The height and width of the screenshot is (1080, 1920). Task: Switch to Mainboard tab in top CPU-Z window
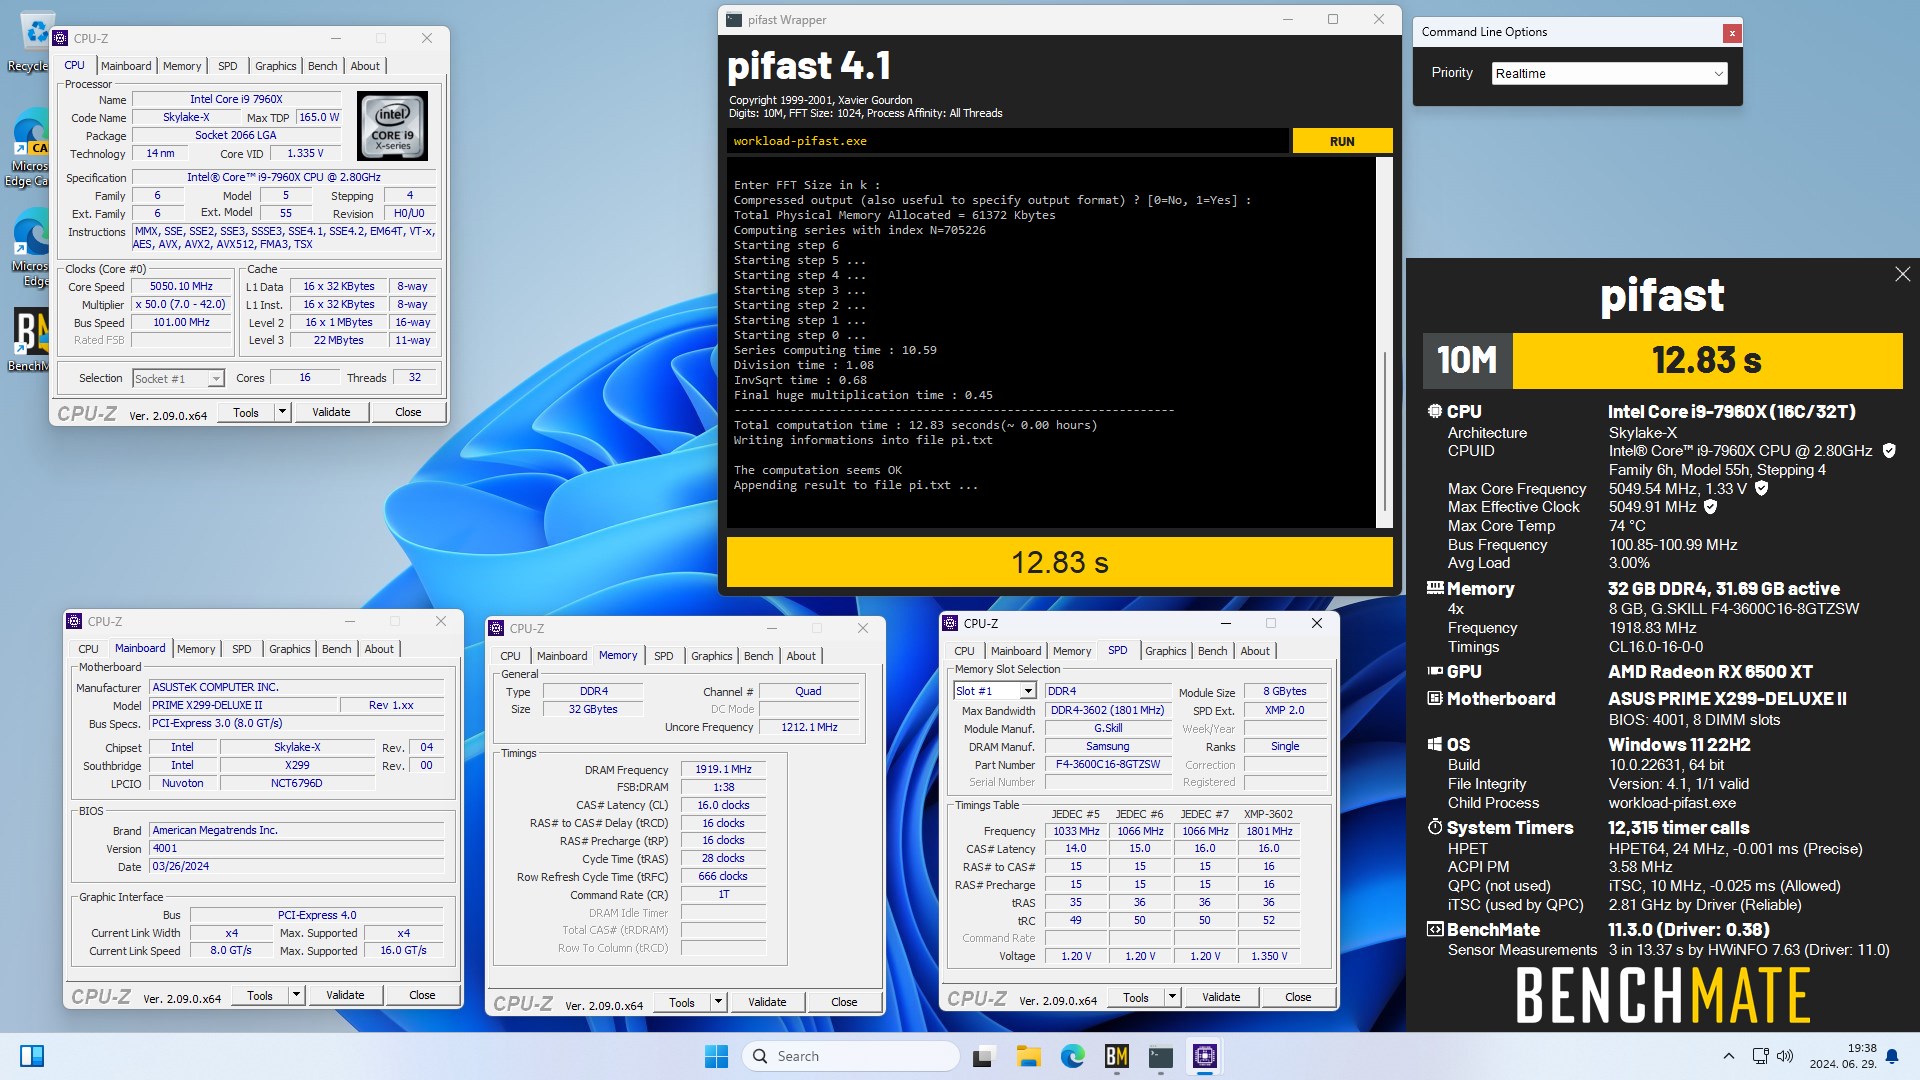point(126,66)
